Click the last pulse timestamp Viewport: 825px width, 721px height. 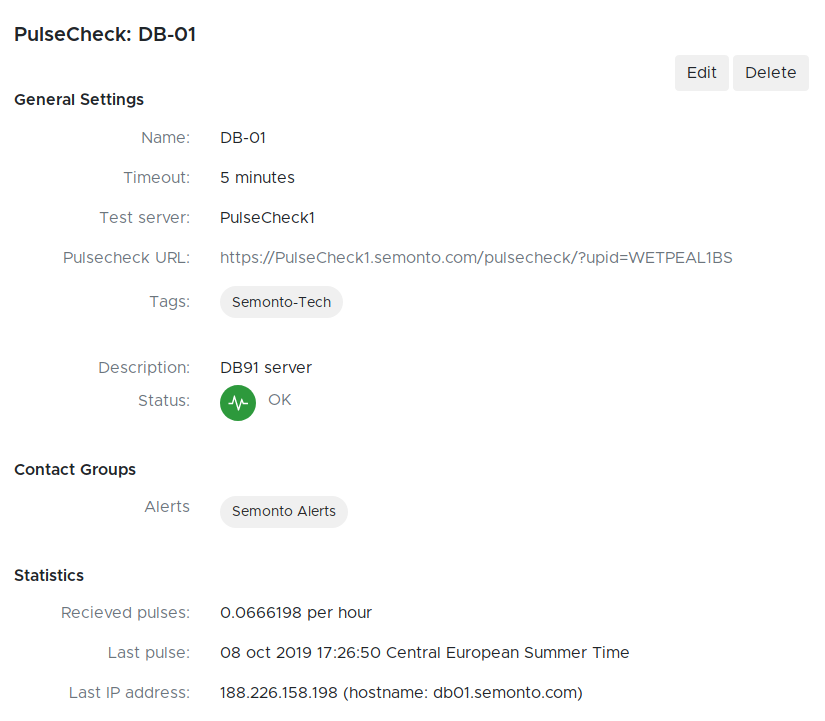pos(424,653)
